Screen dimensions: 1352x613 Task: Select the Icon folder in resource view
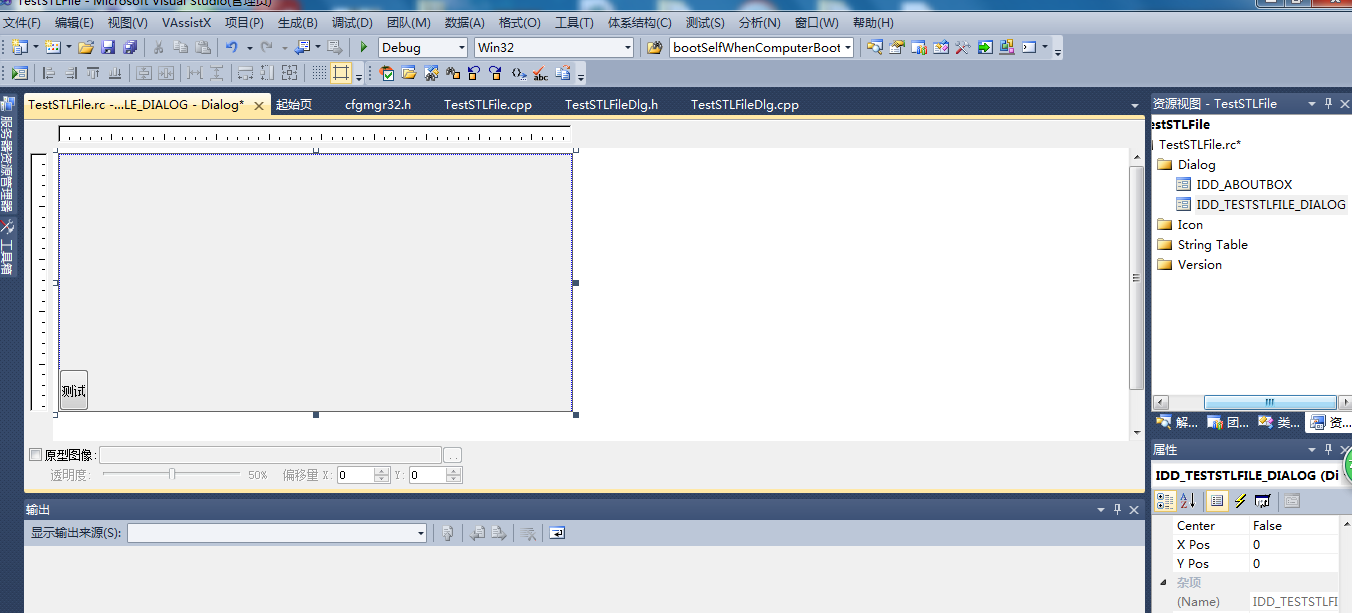(1190, 224)
